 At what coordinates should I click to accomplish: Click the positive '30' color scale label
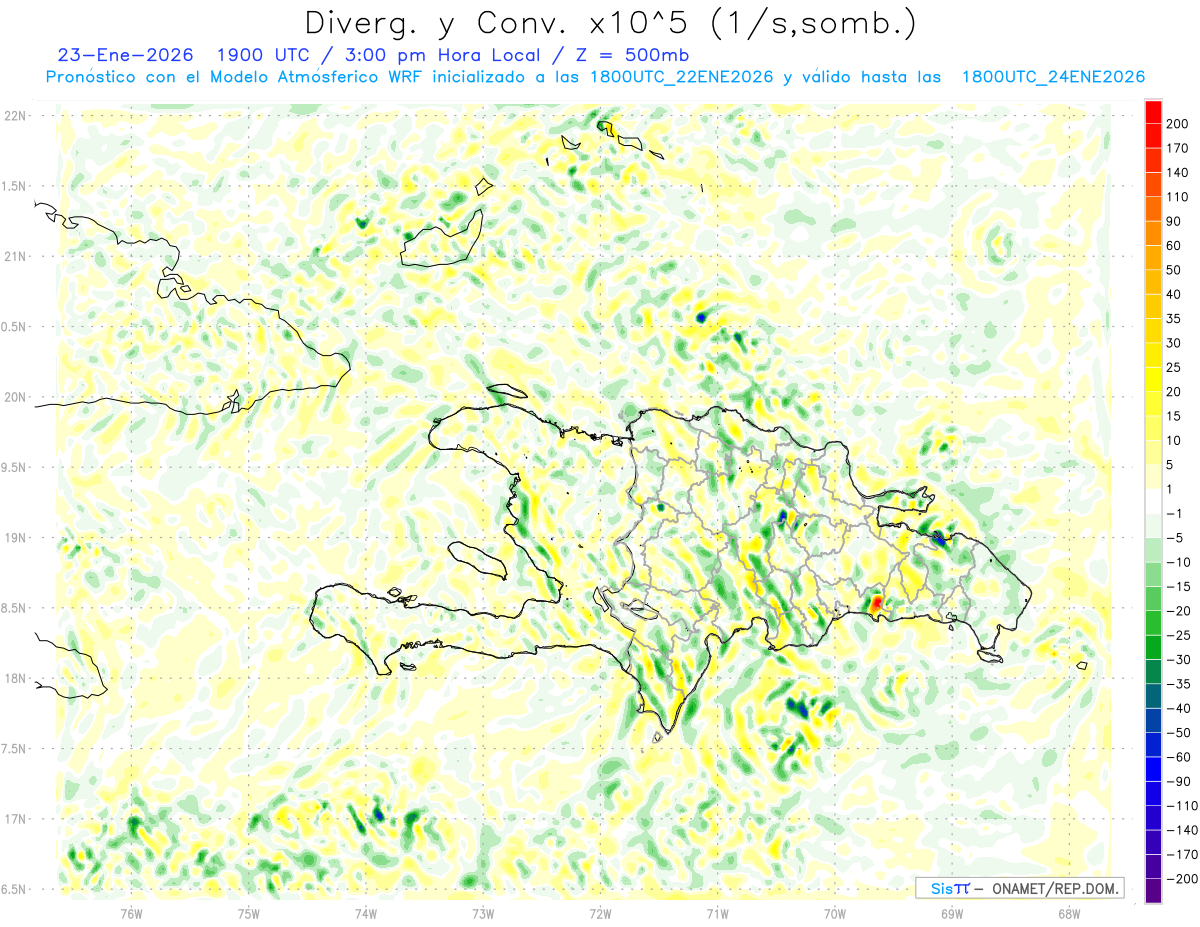click(1174, 343)
